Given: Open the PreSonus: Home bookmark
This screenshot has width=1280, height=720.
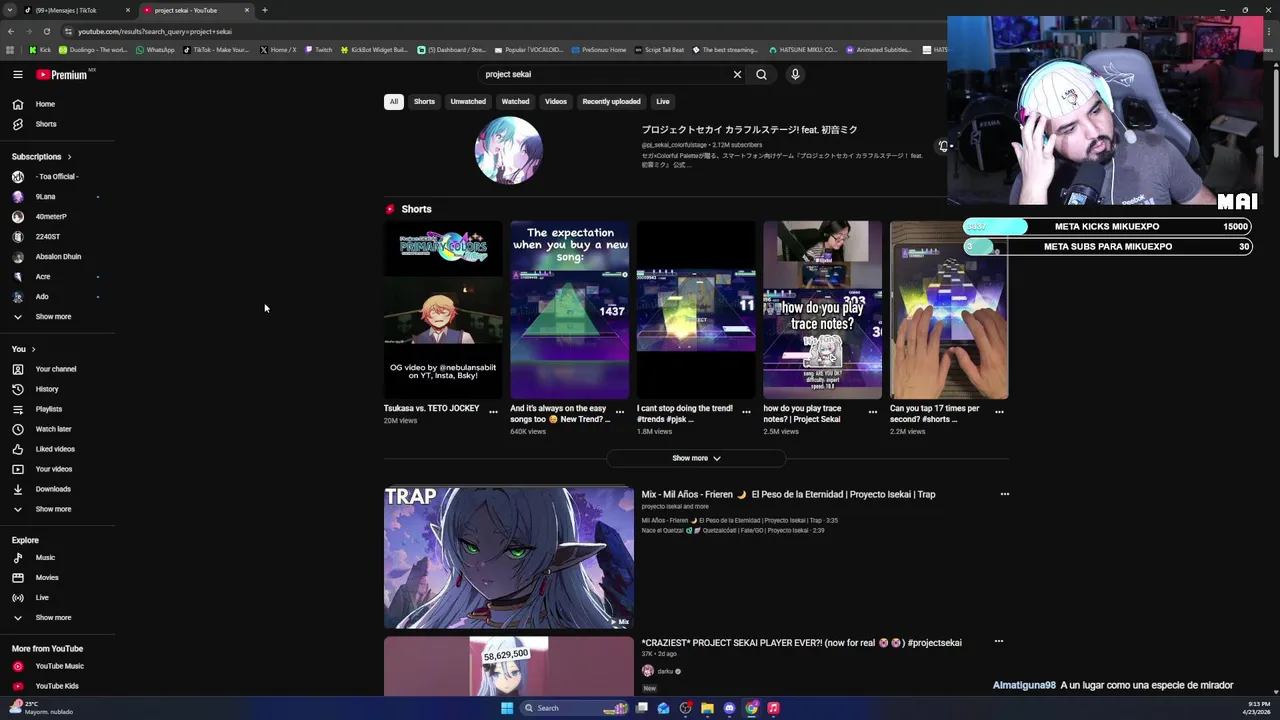Looking at the screenshot, I should coord(598,49).
